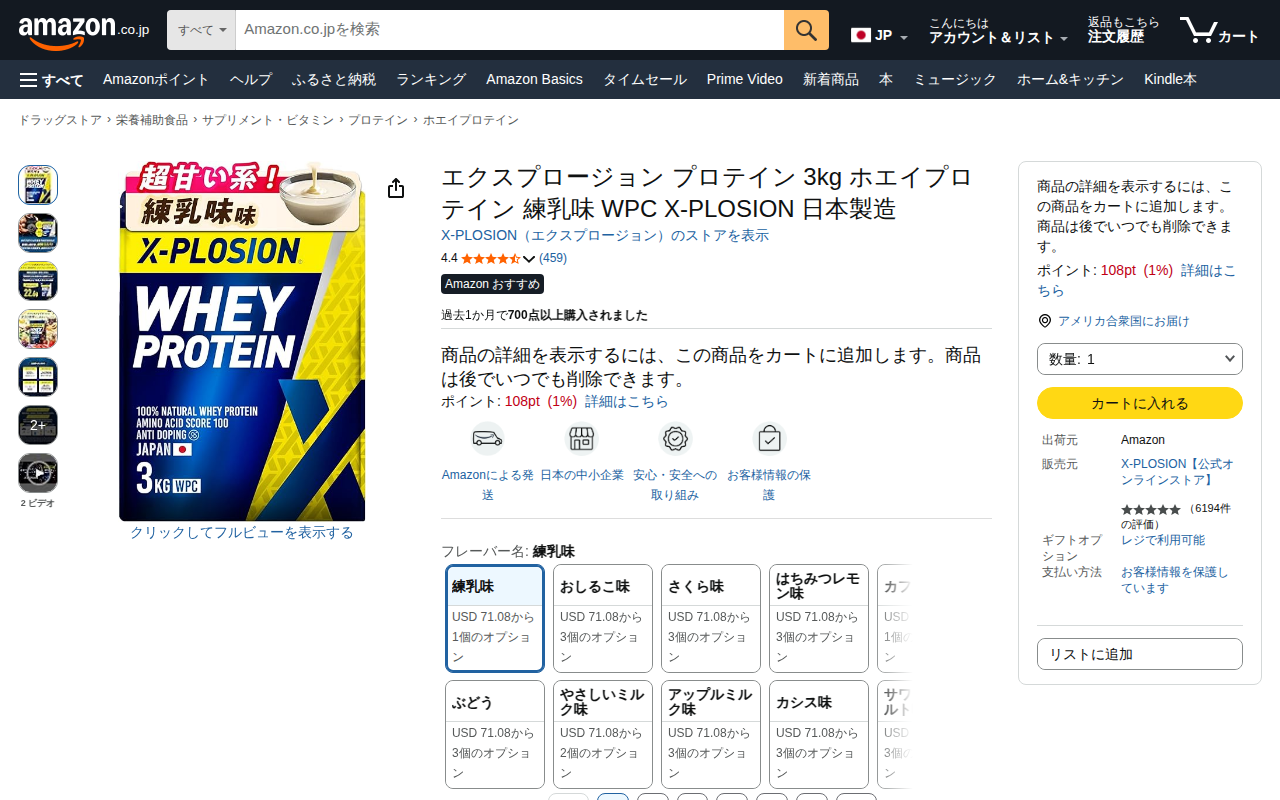Click 詳細はこちら link in product points line

(x=627, y=401)
